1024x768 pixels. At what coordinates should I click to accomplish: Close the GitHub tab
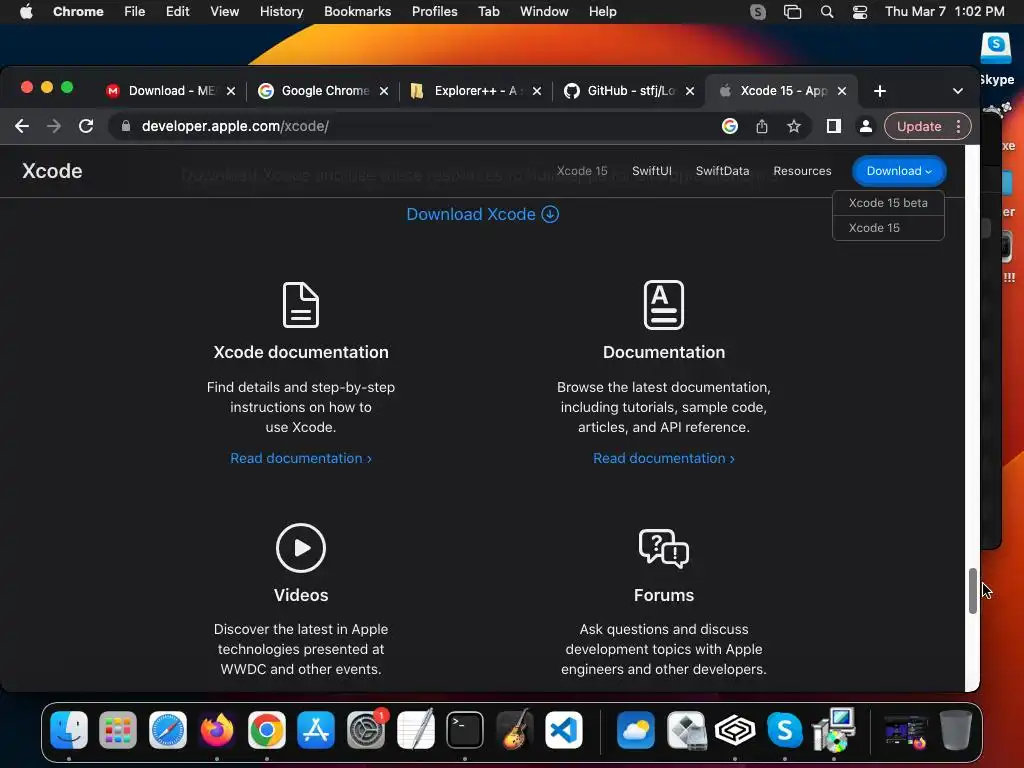(690, 91)
